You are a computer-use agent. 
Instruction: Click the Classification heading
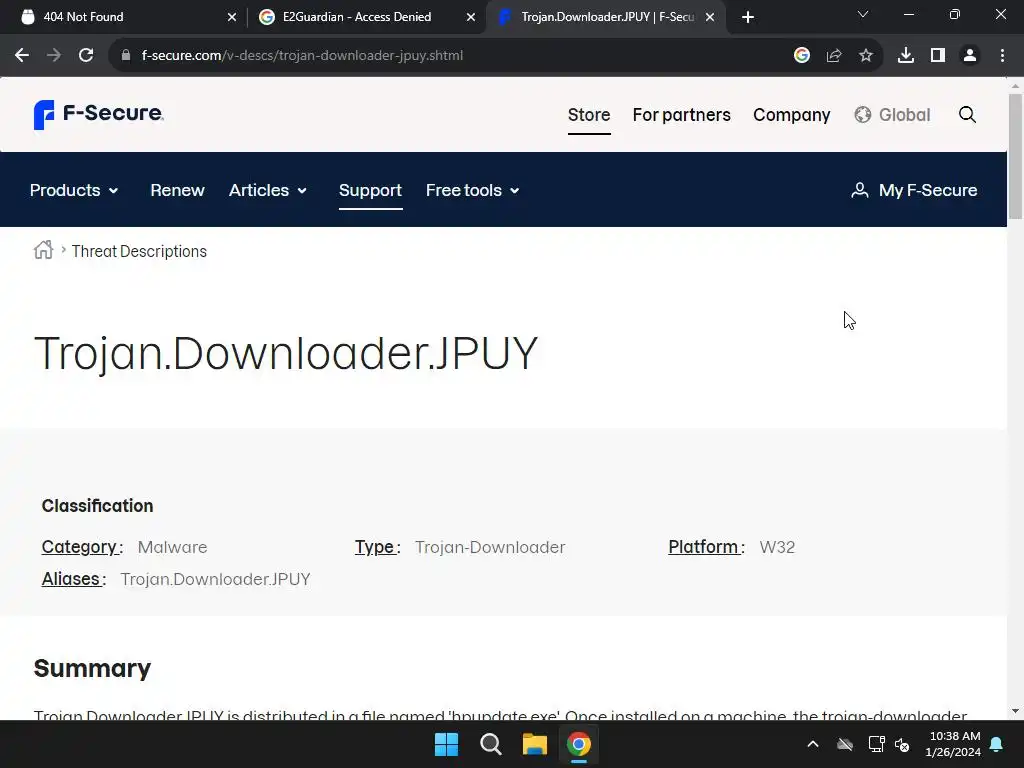(97, 505)
